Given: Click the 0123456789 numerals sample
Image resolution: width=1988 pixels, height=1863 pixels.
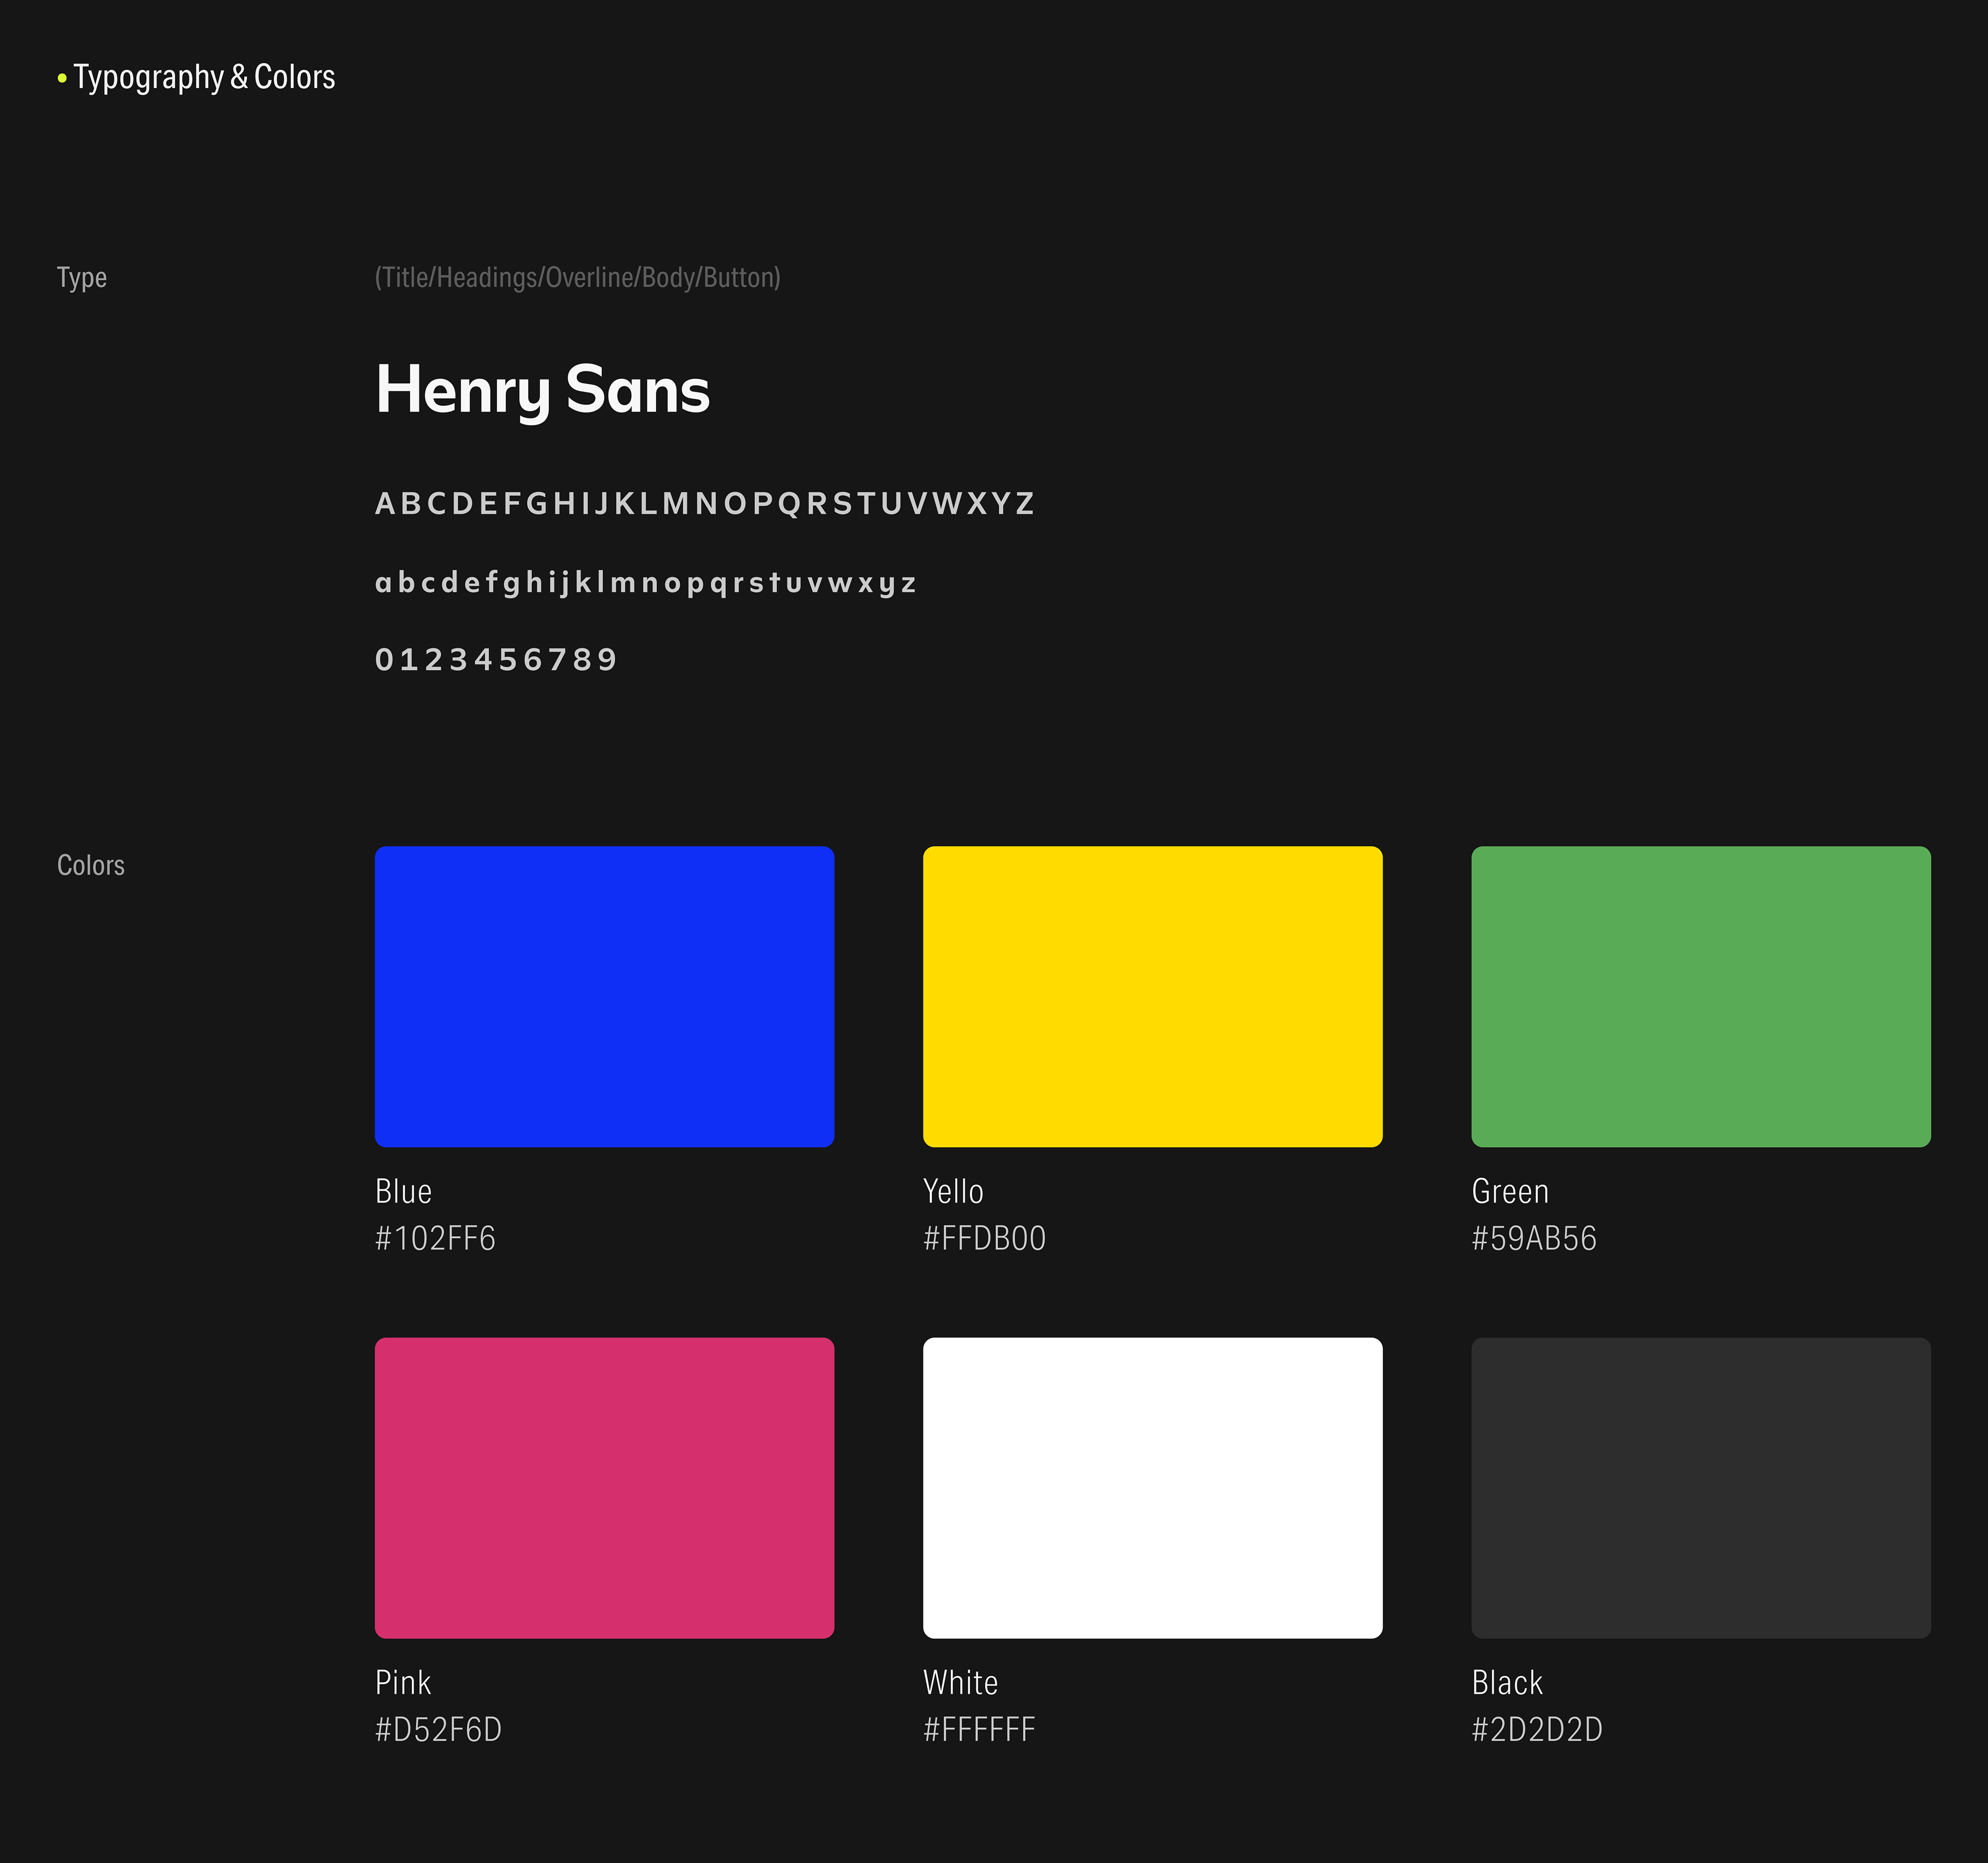Looking at the screenshot, I should tap(496, 660).
